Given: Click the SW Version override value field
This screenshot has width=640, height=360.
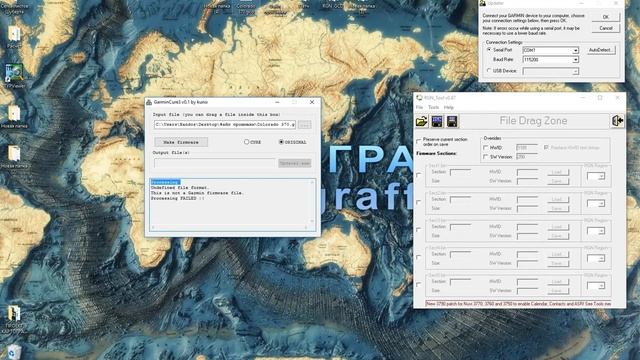Looking at the screenshot, I should click(527, 157).
